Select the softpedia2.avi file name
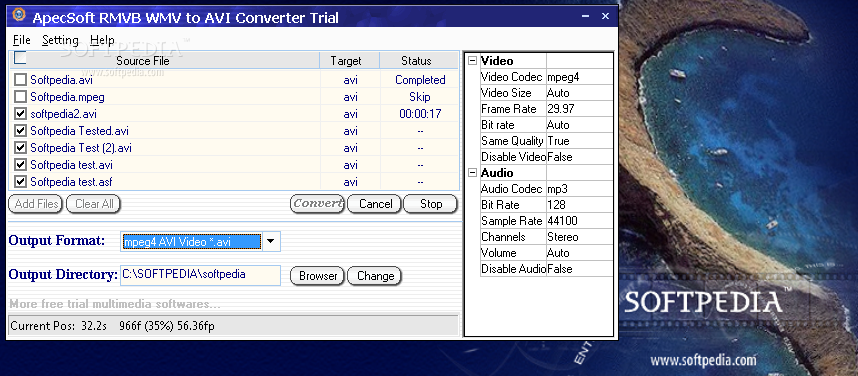Viewport: 858px width, 376px height. 63,114
